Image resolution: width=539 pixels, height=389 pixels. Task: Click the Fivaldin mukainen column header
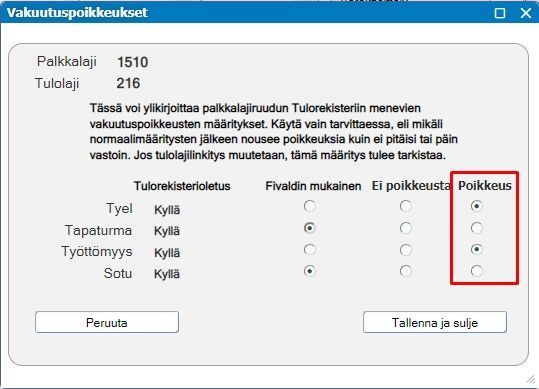[313, 186]
